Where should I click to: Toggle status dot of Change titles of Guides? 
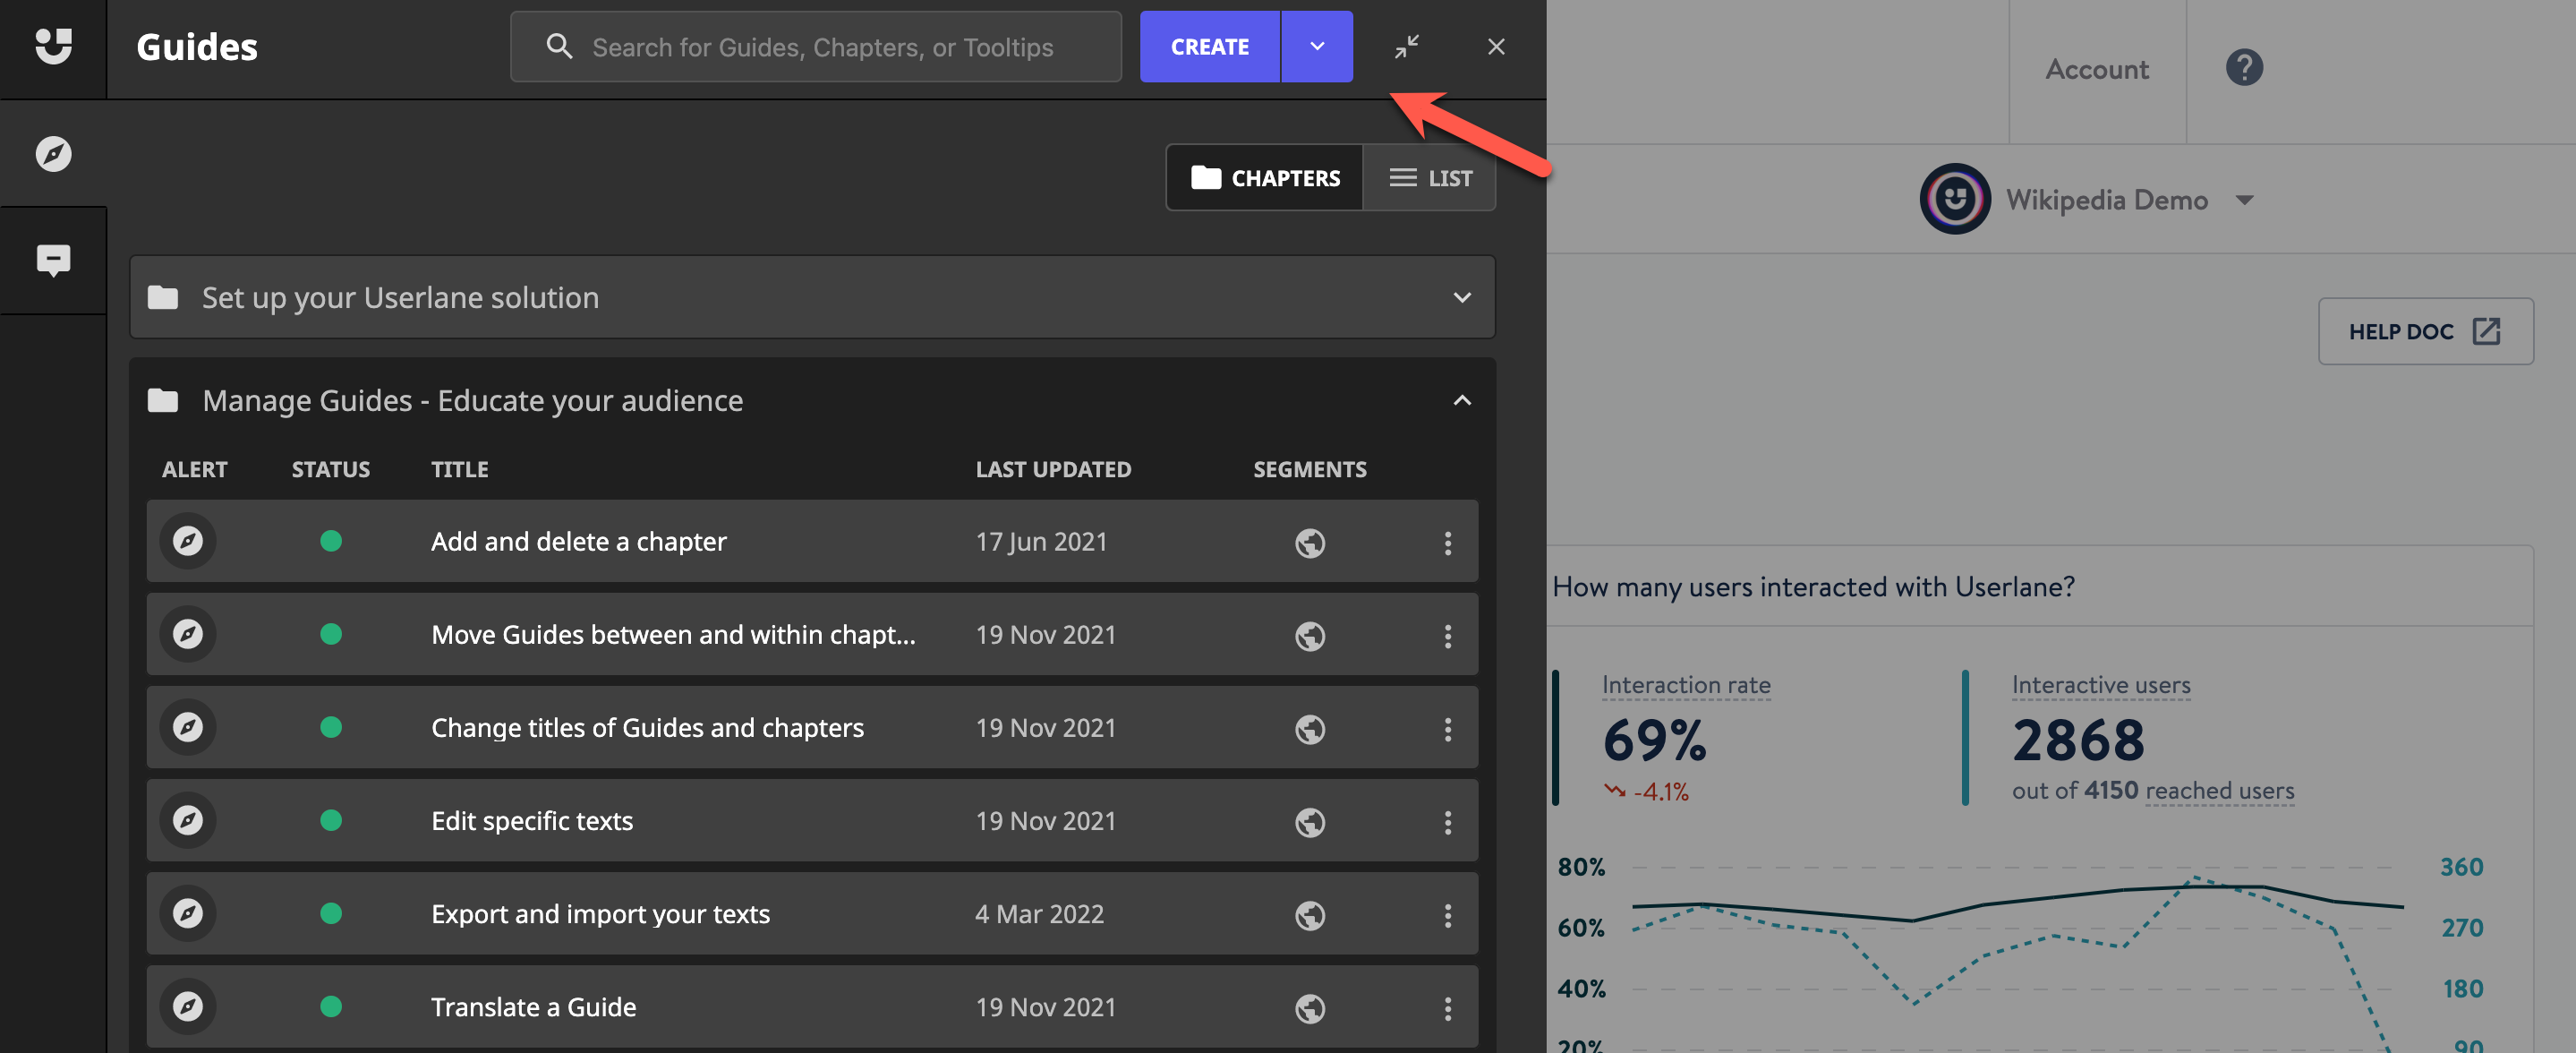(331, 728)
